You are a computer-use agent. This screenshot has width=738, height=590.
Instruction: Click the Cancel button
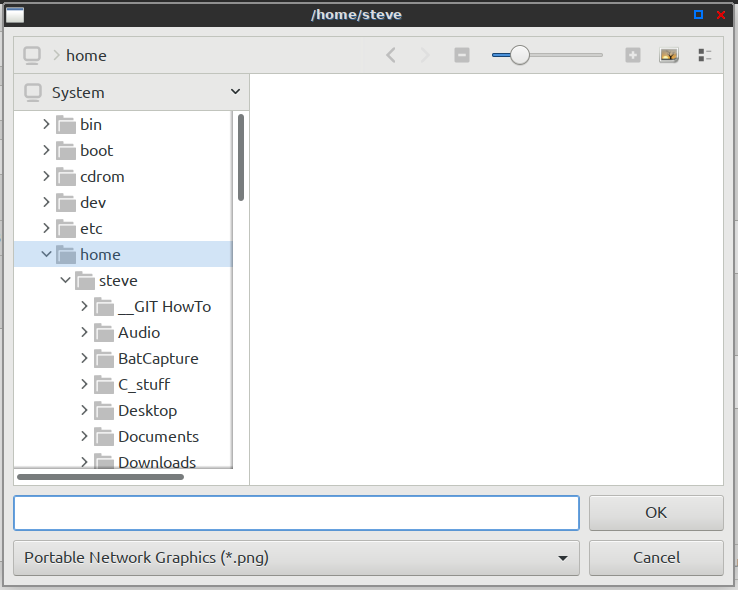pos(656,558)
